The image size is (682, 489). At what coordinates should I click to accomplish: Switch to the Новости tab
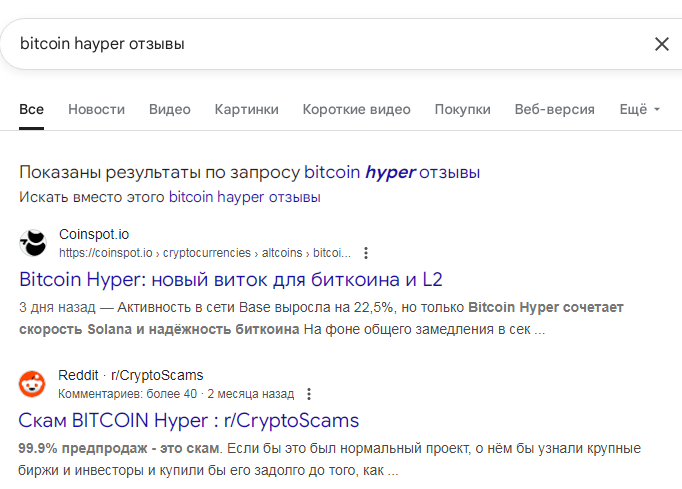96,109
